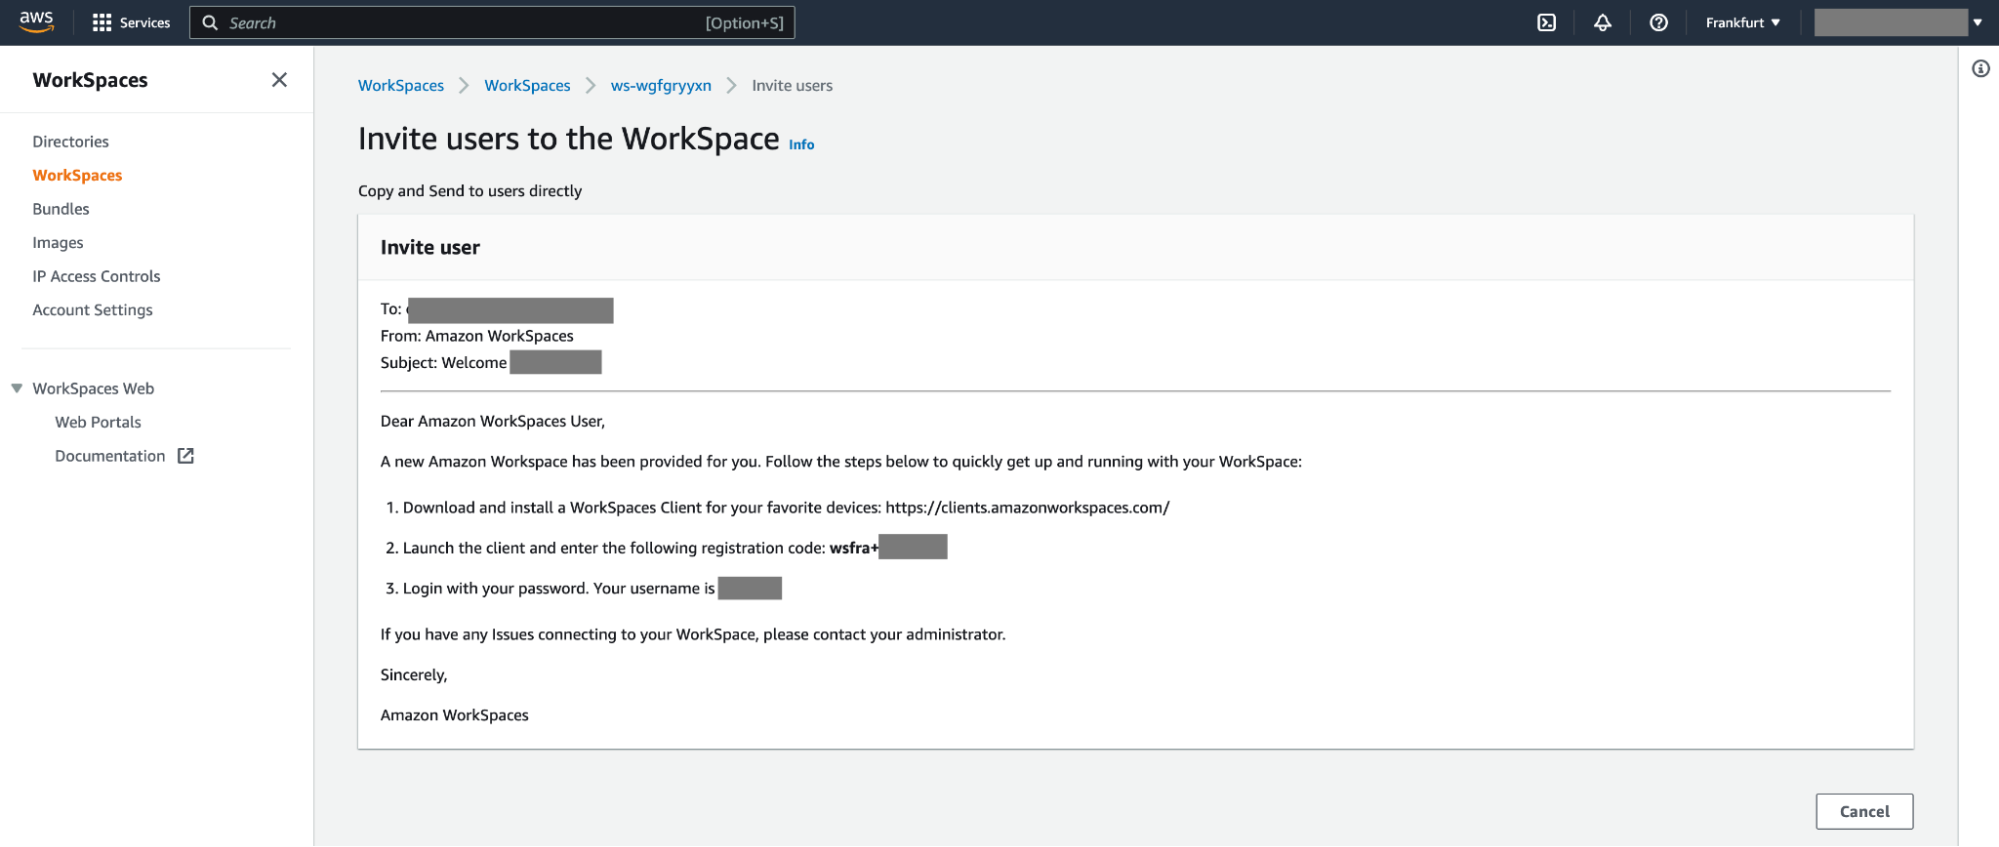This screenshot has height=847, width=1999.
Task: Click the 'Sincerely,' closing line
Action: tap(414, 675)
